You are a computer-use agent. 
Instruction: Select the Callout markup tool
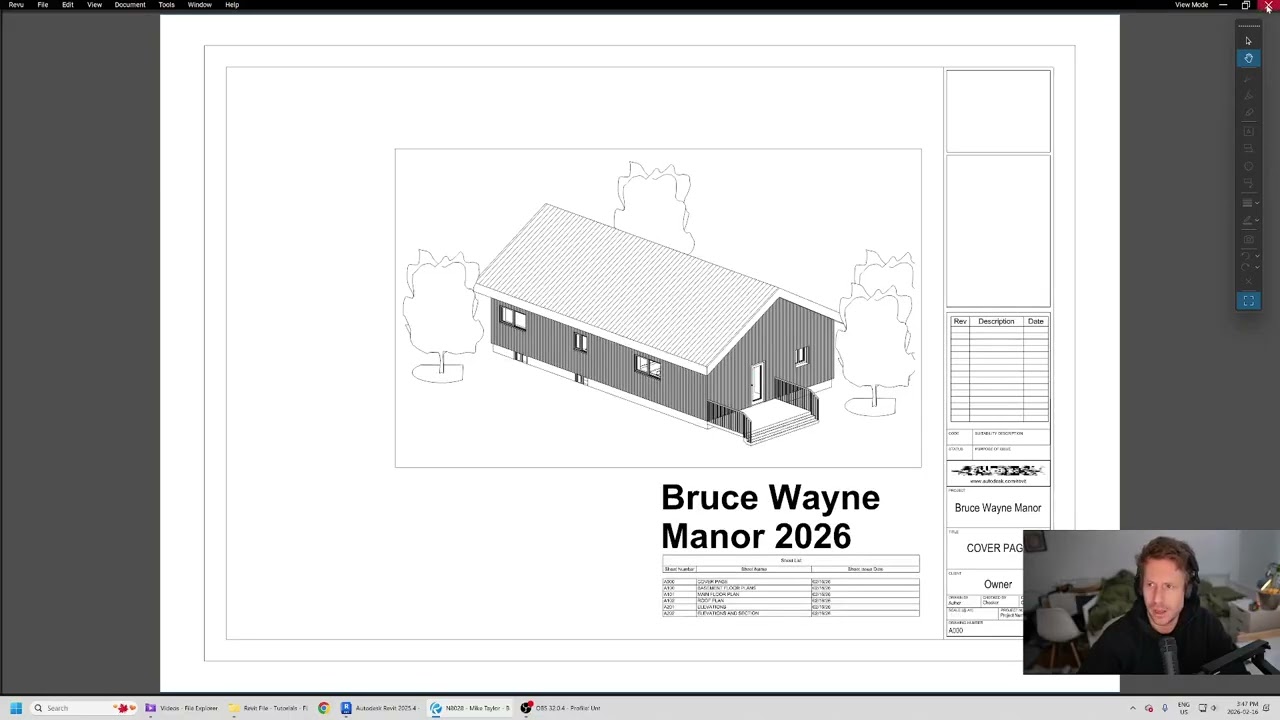point(1248,185)
